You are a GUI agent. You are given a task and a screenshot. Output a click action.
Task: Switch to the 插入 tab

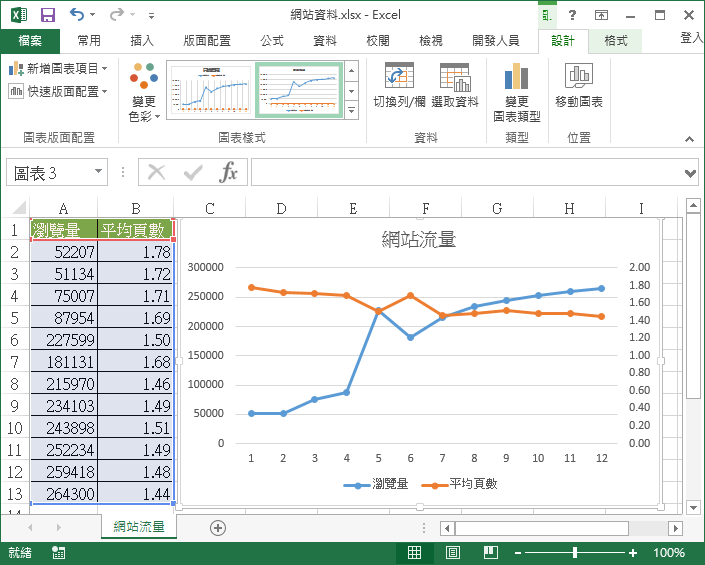tap(142, 41)
